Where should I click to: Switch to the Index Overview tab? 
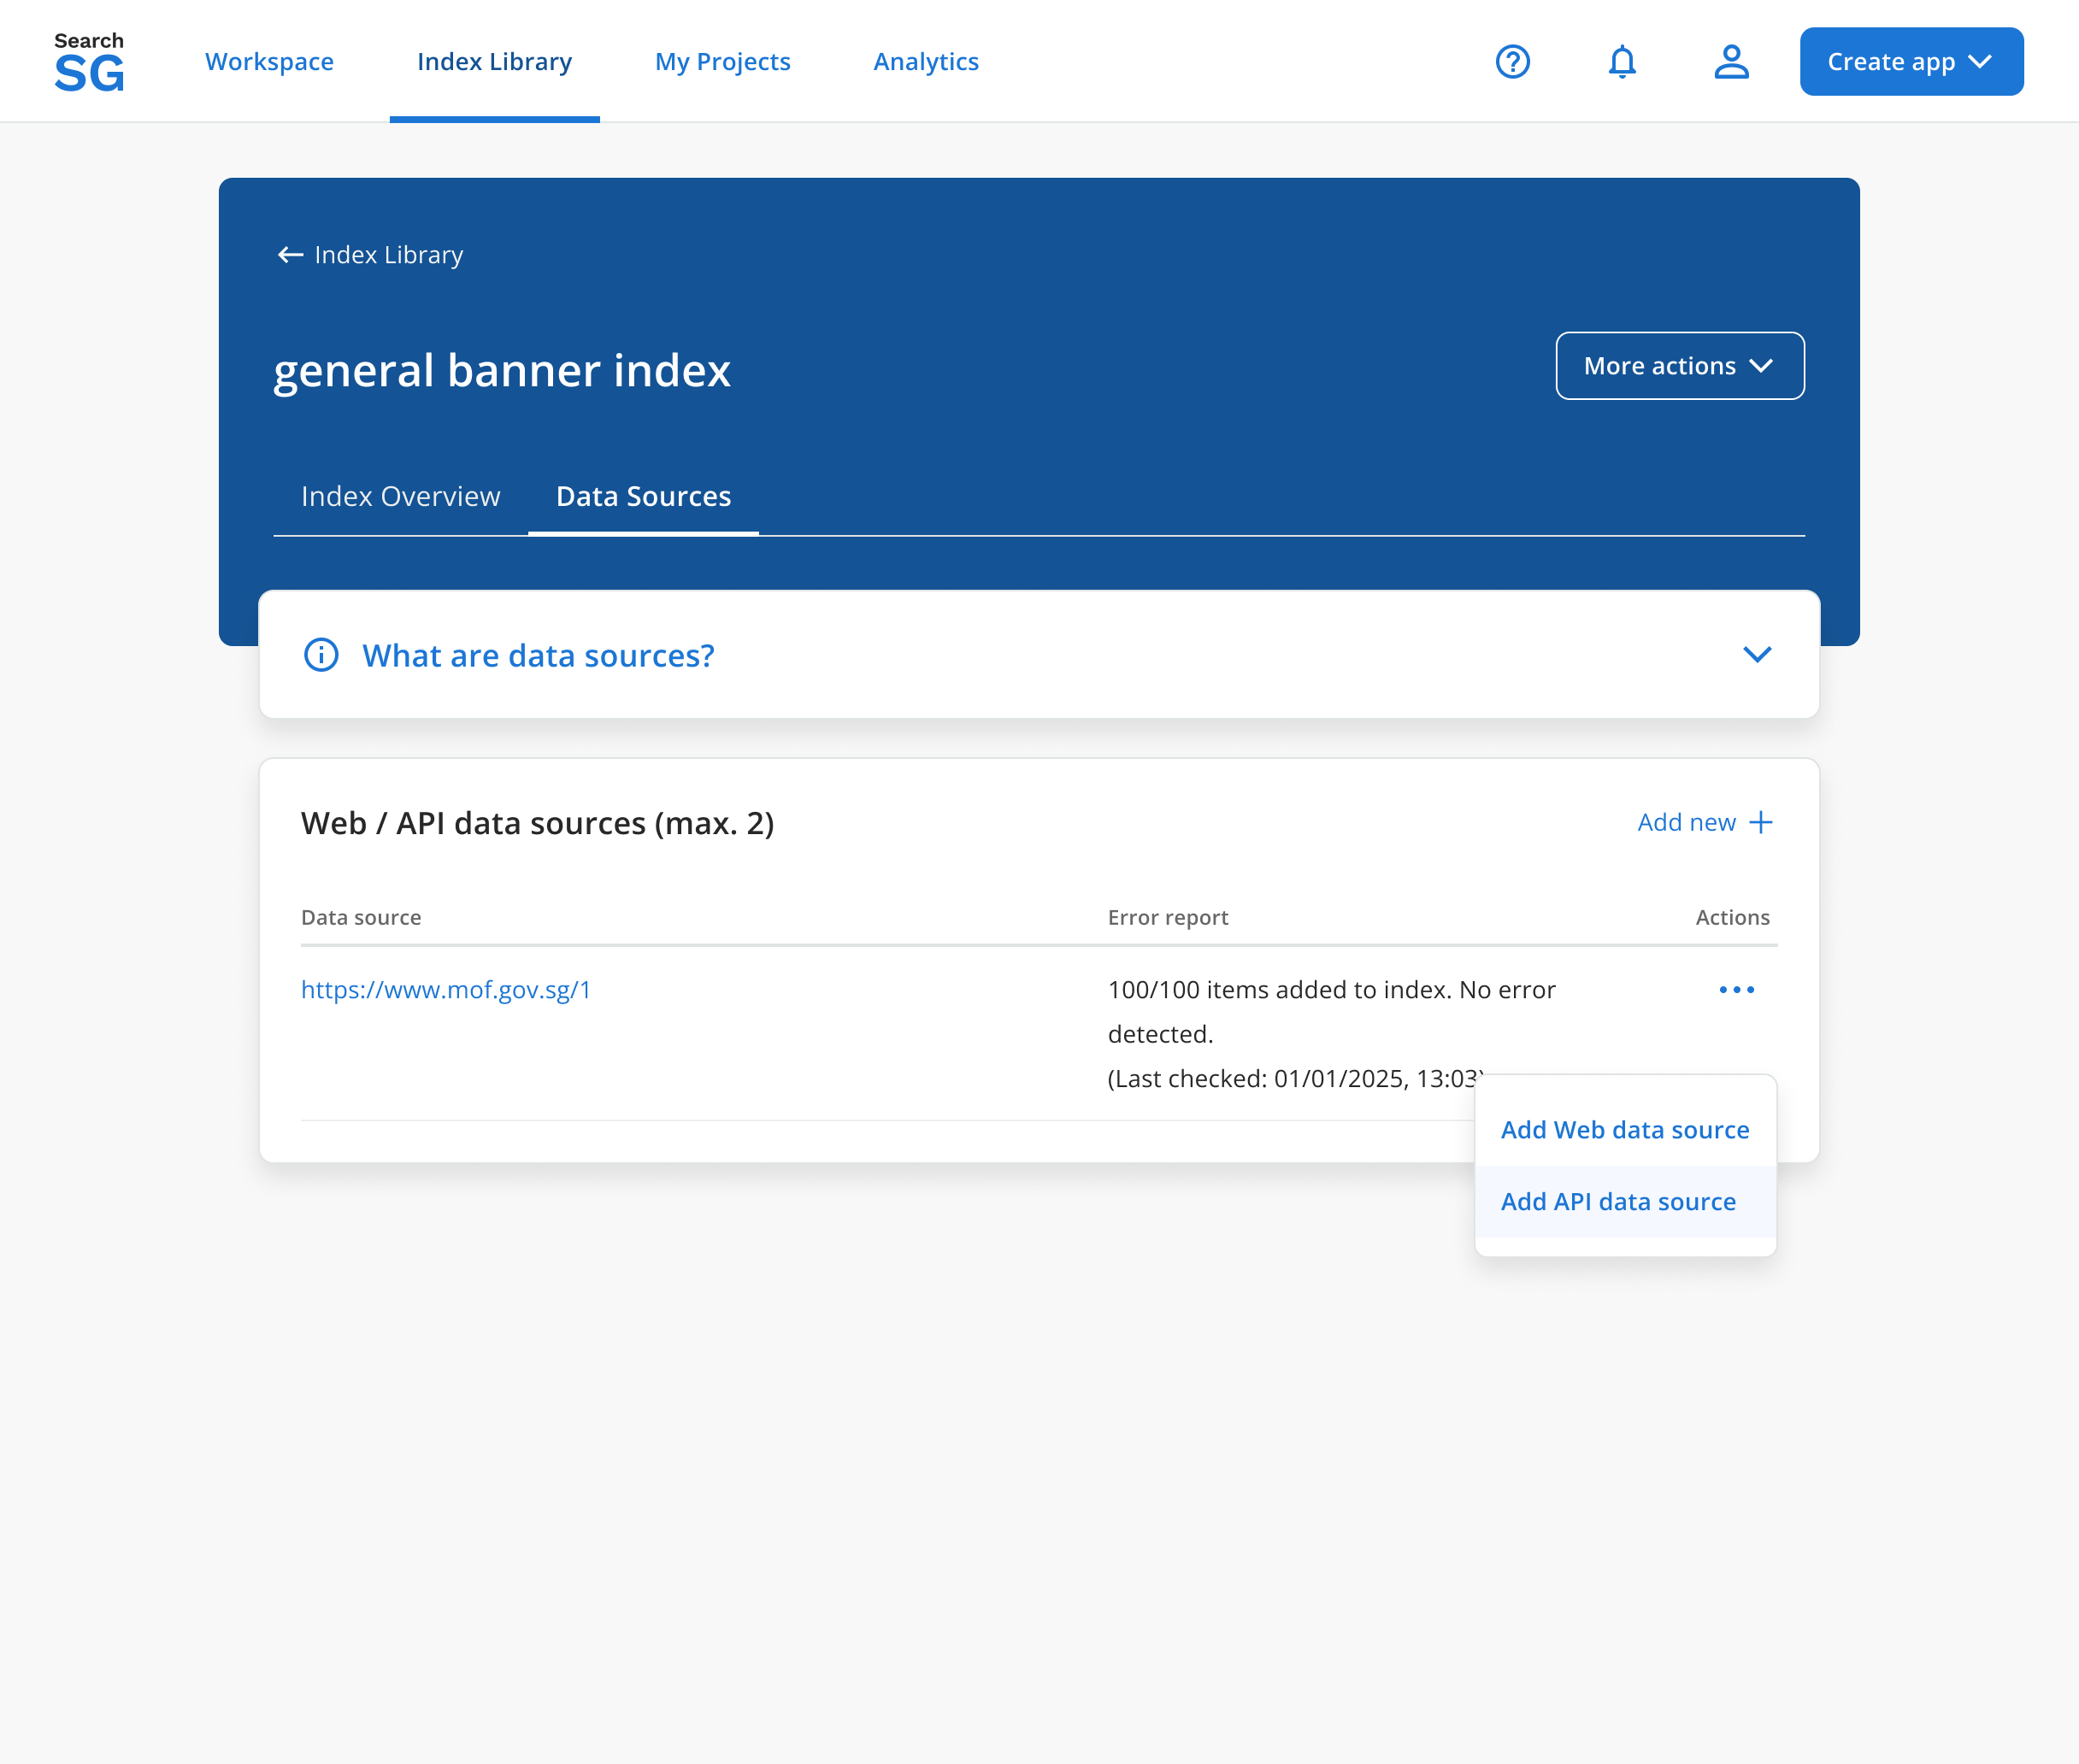(400, 497)
